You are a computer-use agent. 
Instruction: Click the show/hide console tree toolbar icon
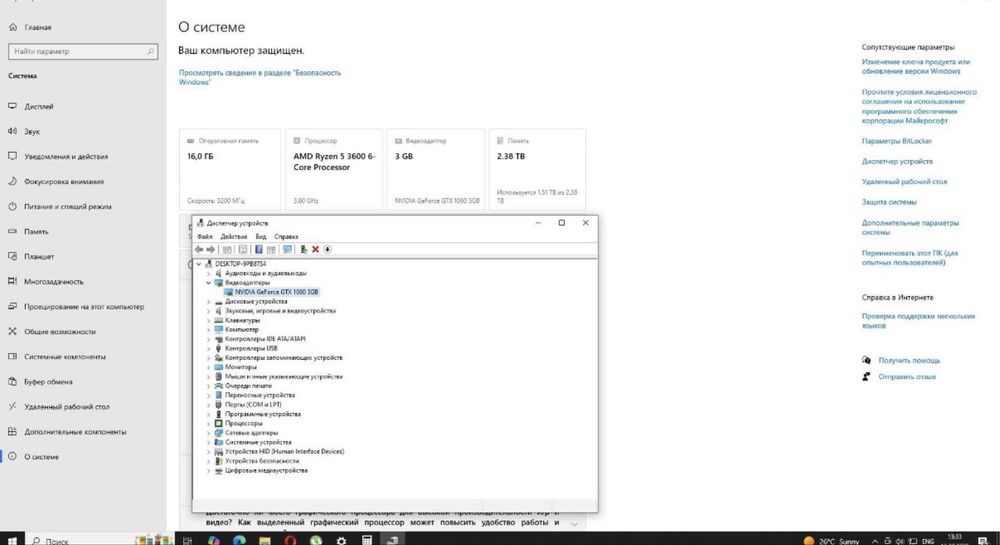227,250
